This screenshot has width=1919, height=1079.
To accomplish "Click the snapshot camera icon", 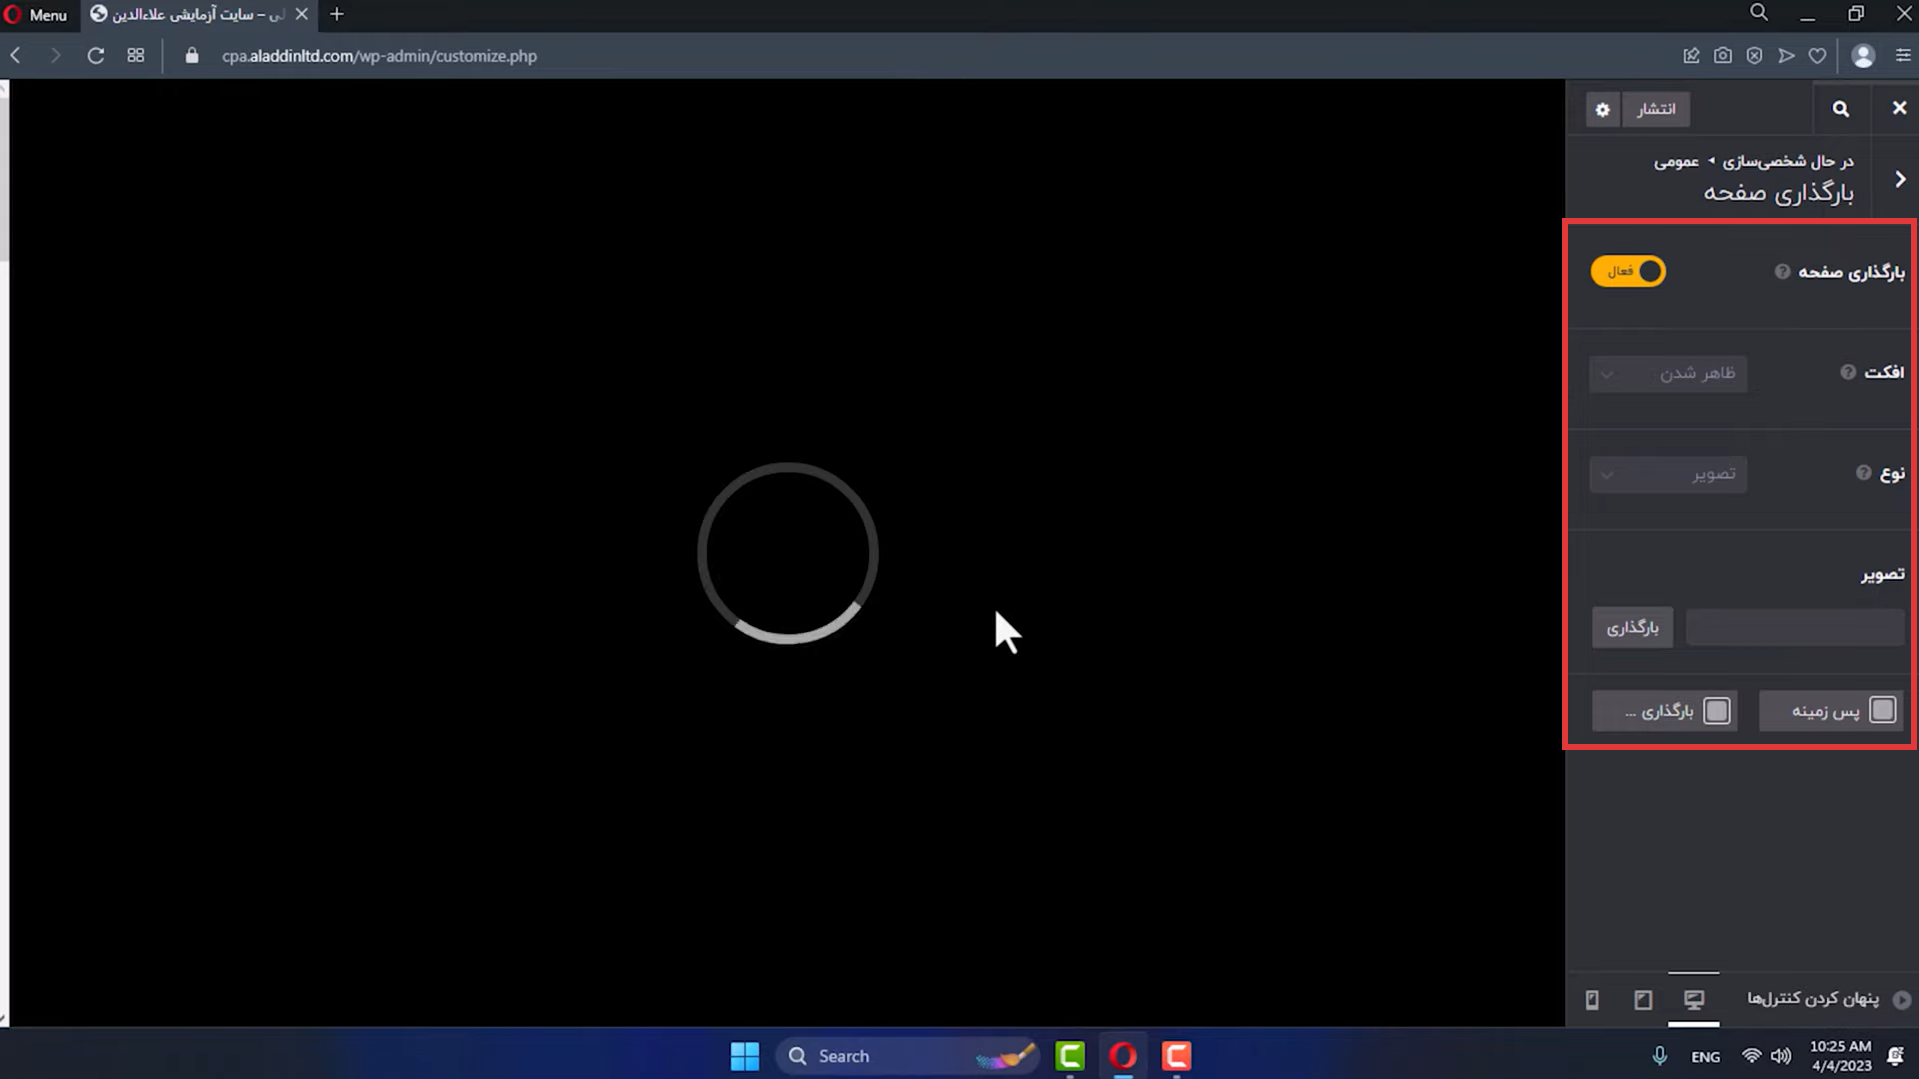I will pyautogui.click(x=1722, y=56).
